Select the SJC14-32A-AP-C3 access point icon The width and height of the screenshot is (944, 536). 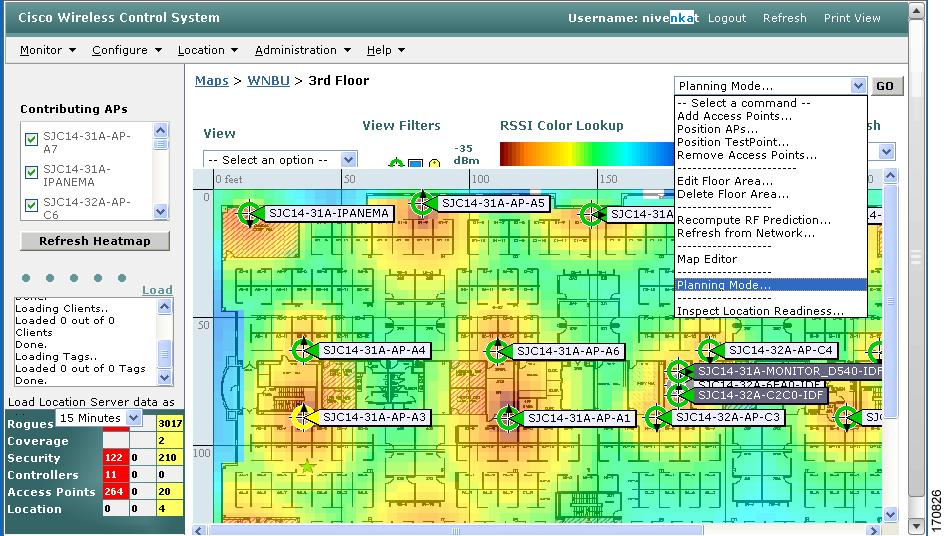[x=656, y=417]
